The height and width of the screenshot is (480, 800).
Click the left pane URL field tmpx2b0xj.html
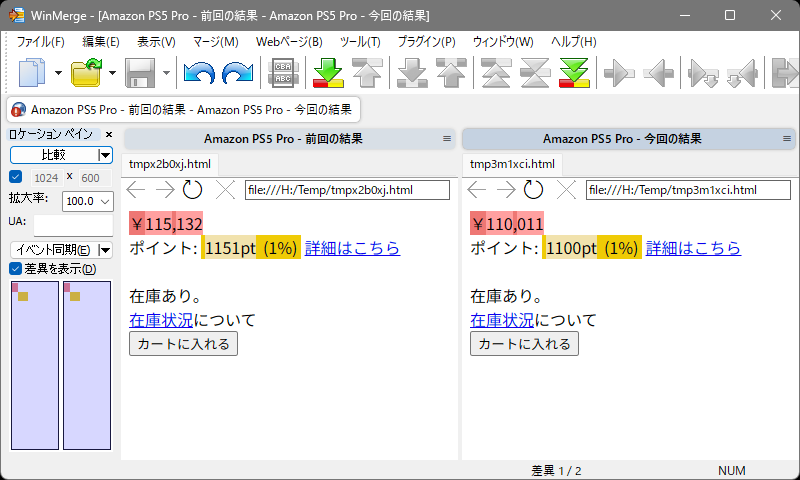[x=347, y=190]
